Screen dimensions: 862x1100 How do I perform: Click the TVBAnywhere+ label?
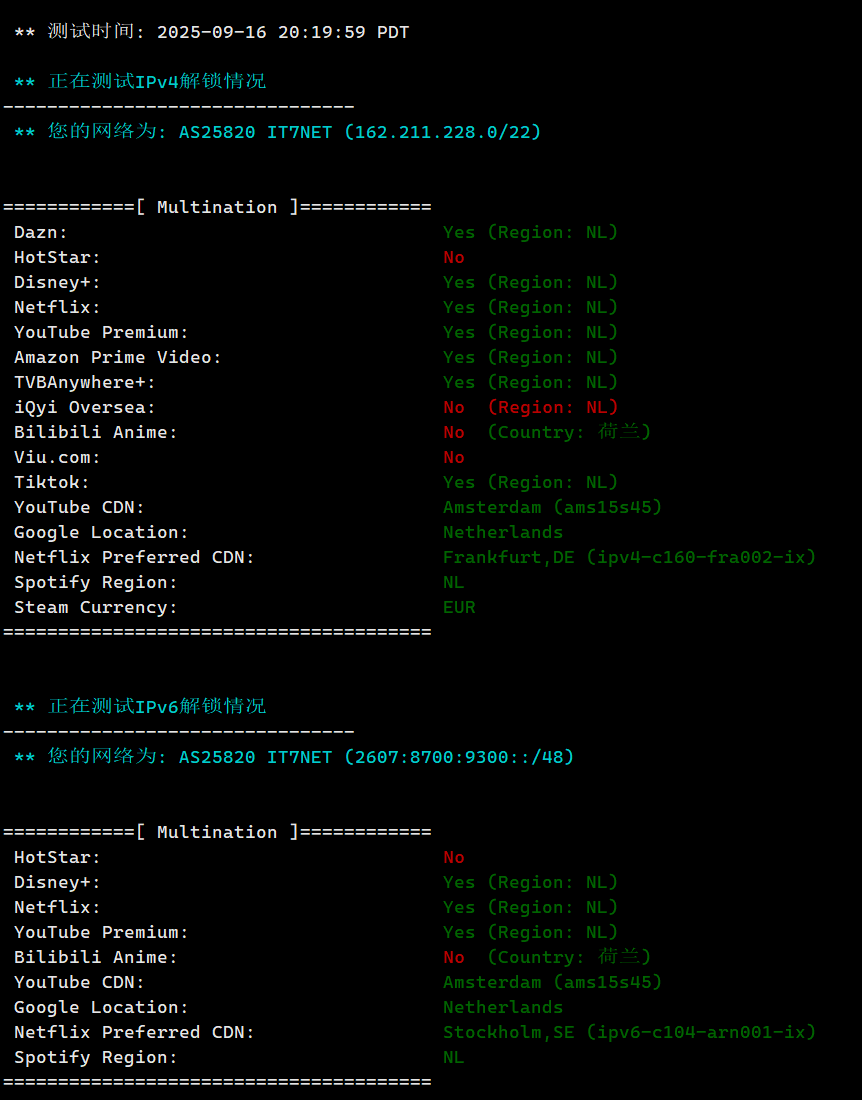85,382
